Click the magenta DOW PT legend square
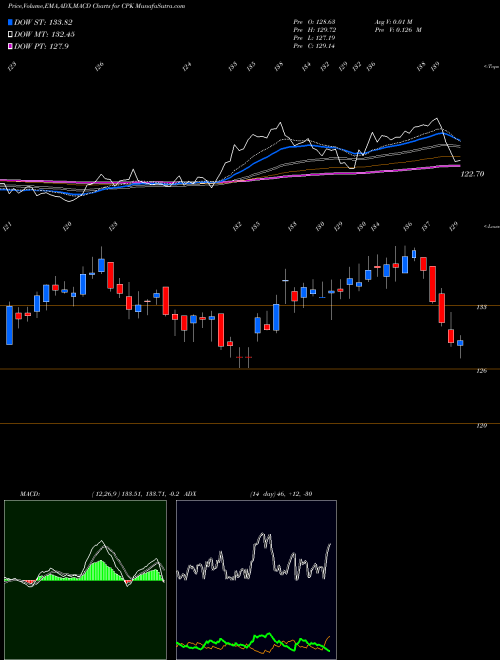 coord(11,46)
